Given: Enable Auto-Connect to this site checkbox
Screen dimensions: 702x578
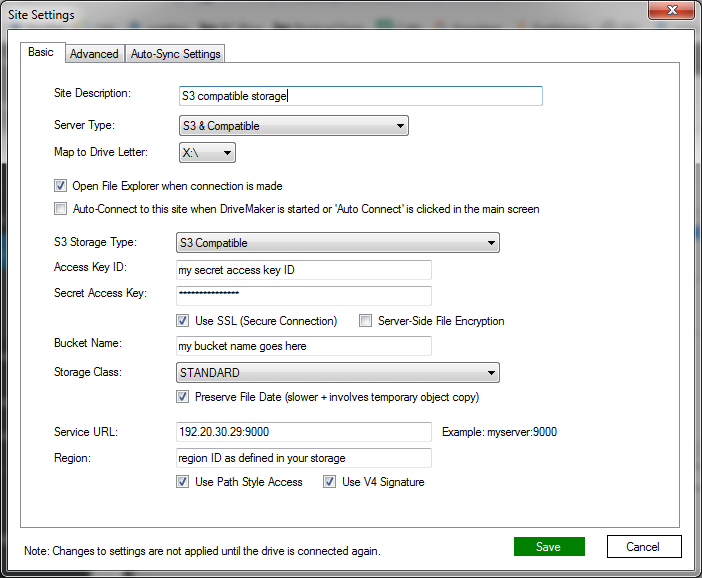Looking at the screenshot, I should [60, 210].
